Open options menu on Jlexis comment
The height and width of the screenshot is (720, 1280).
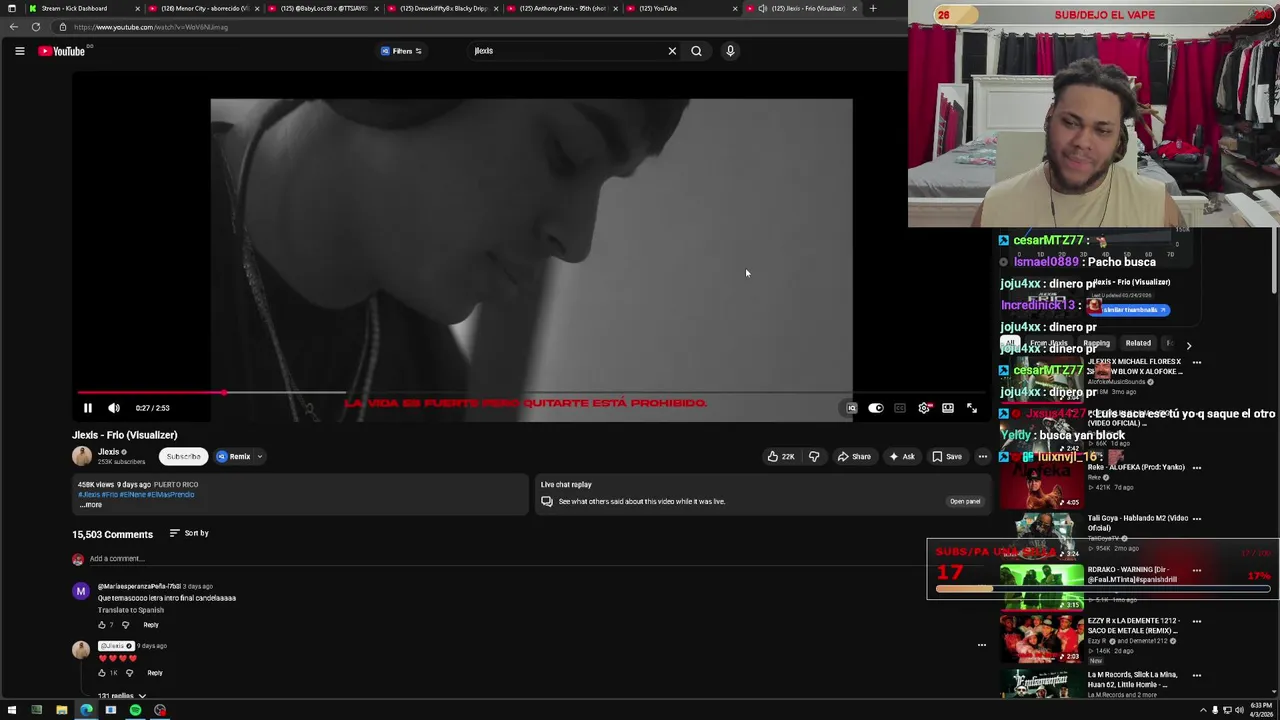982,645
